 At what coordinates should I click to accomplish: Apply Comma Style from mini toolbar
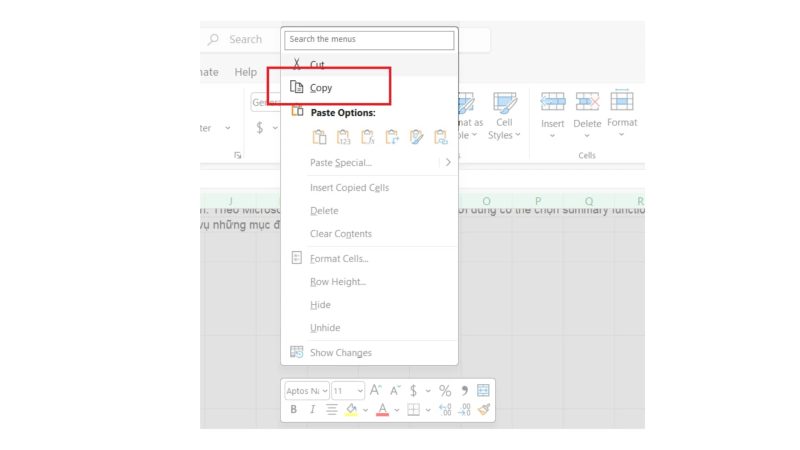tap(464, 391)
